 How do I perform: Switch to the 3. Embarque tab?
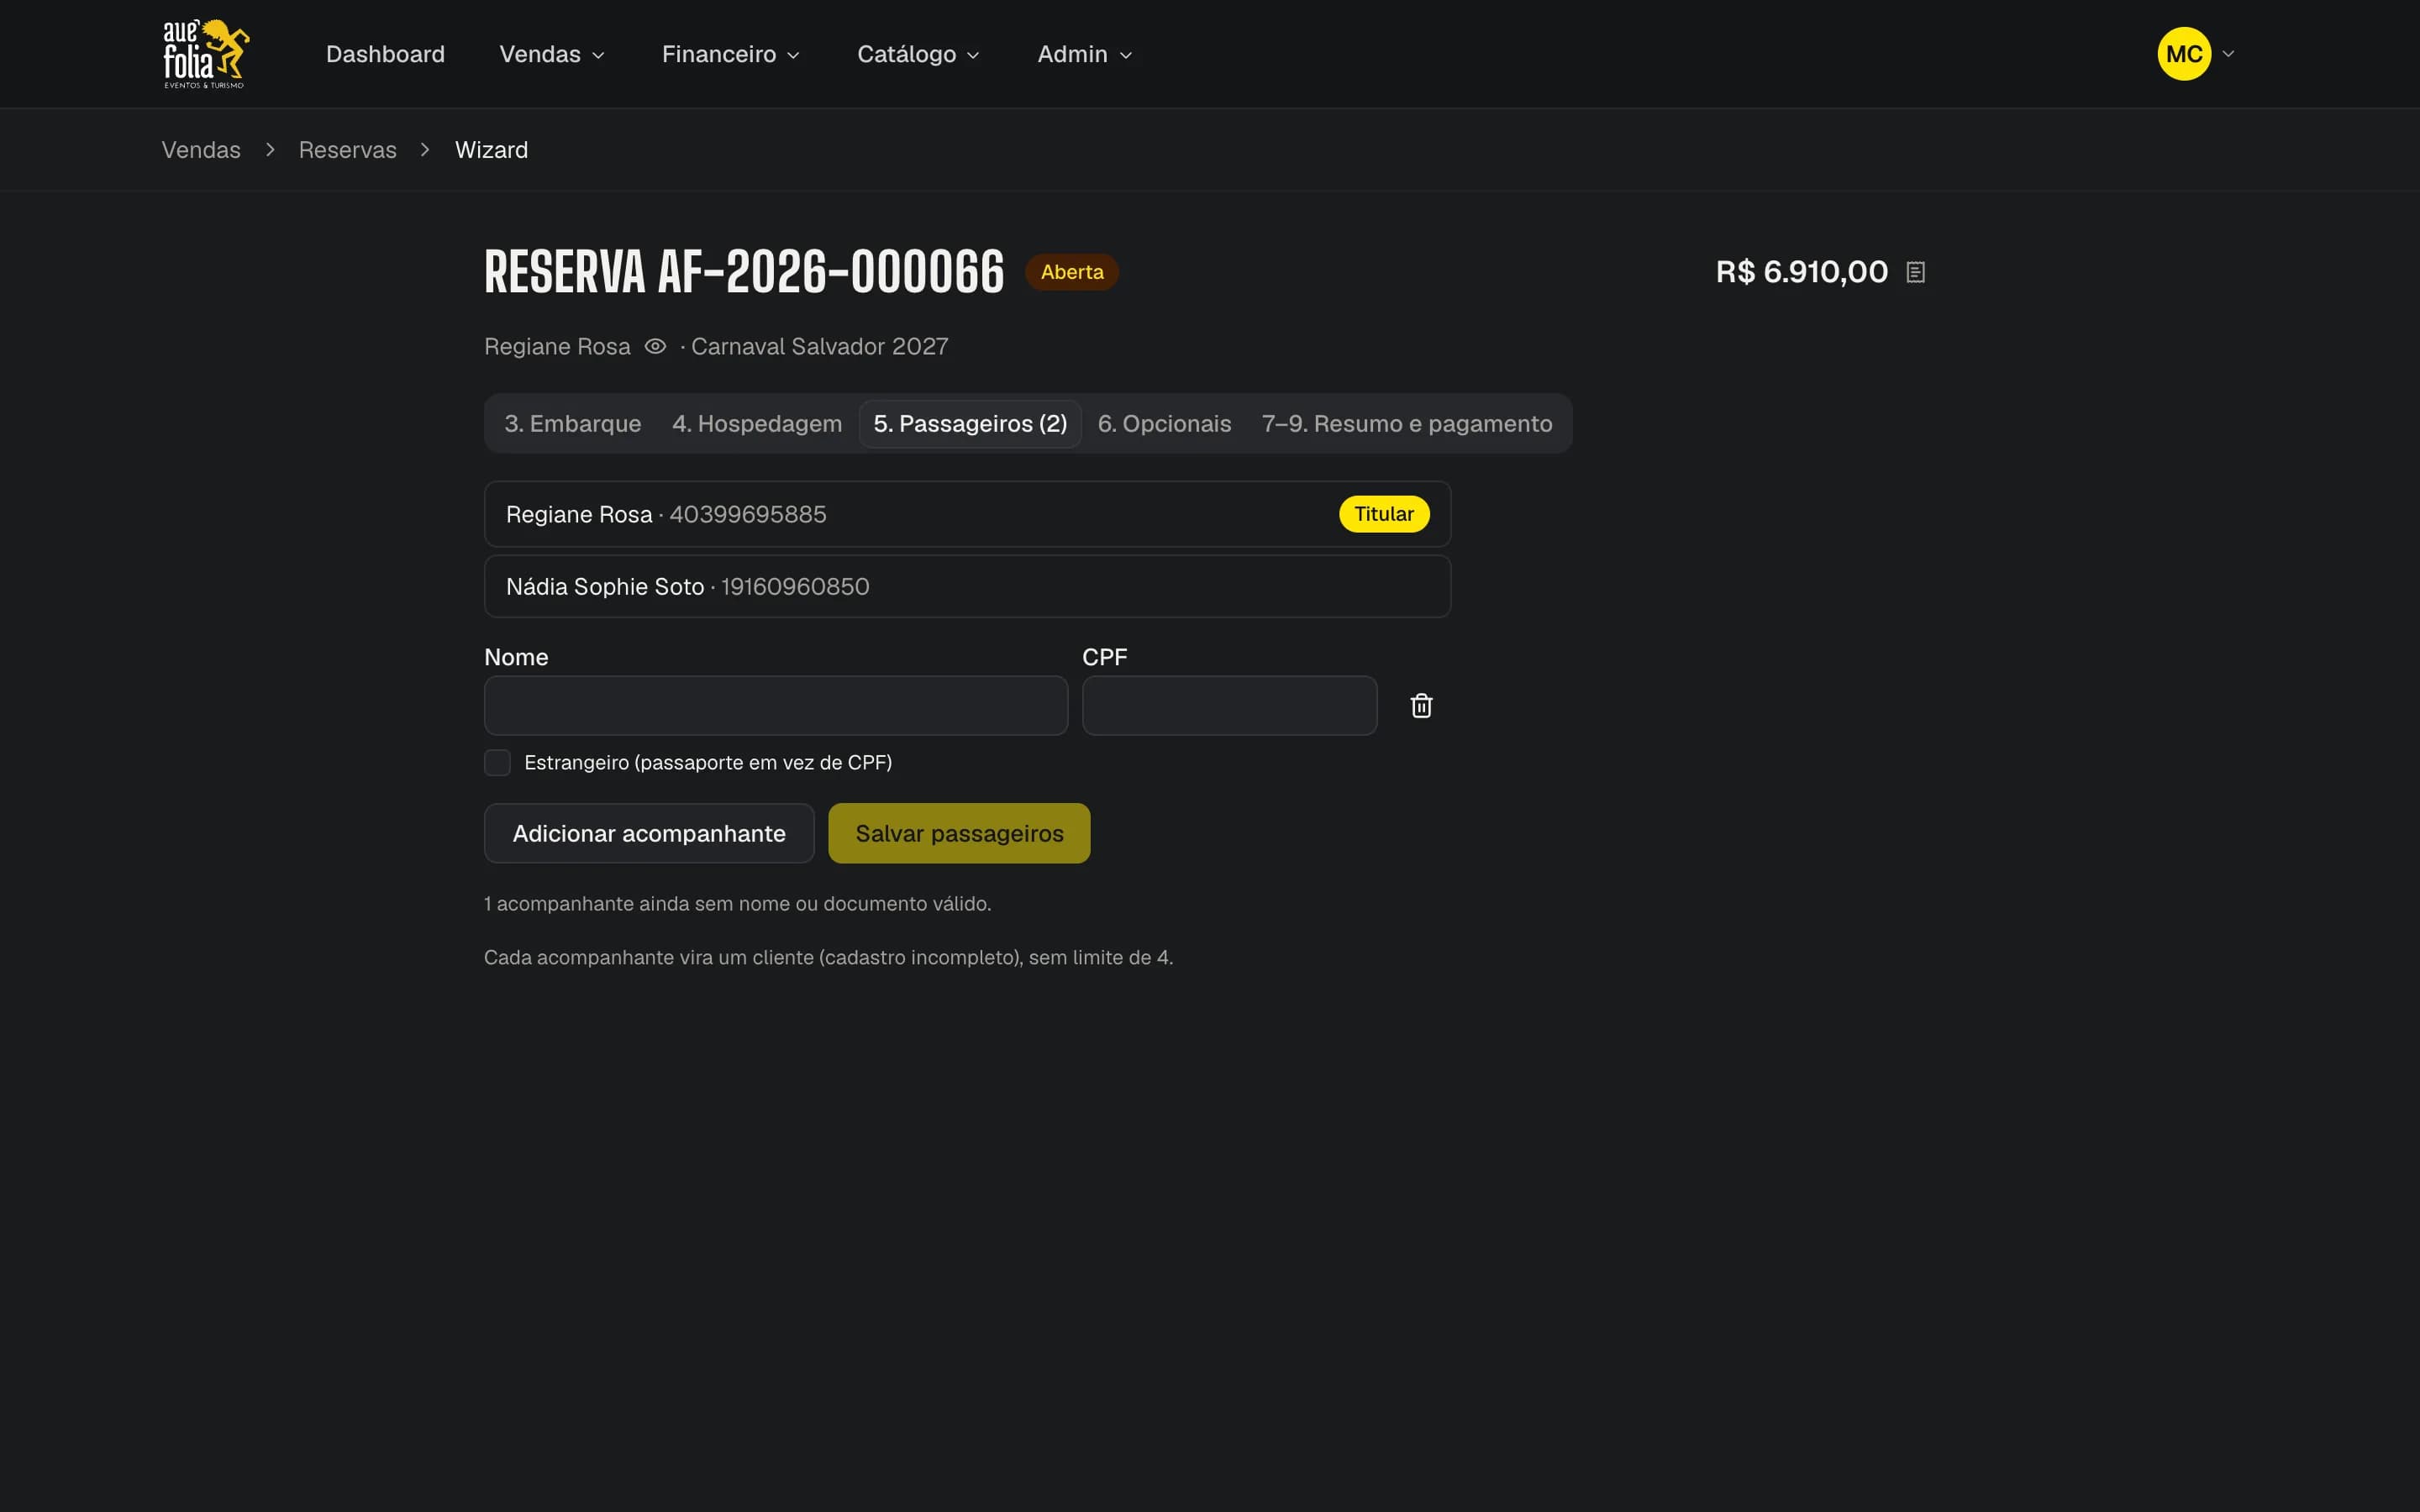pos(573,424)
